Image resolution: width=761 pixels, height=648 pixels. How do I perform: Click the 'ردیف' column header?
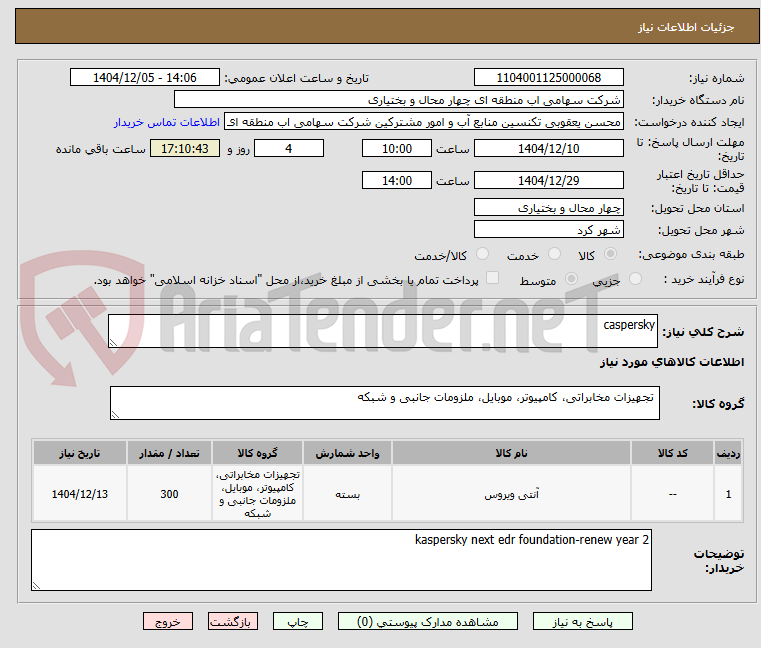click(728, 453)
